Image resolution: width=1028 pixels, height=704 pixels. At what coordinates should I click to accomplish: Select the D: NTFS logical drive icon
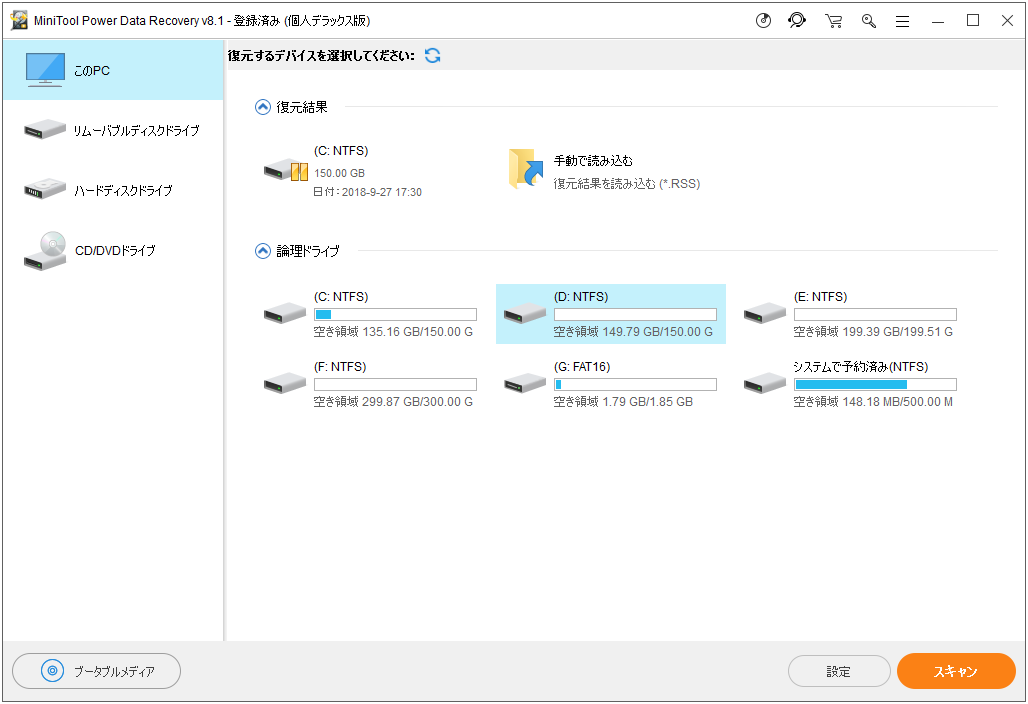pyautogui.click(x=524, y=313)
